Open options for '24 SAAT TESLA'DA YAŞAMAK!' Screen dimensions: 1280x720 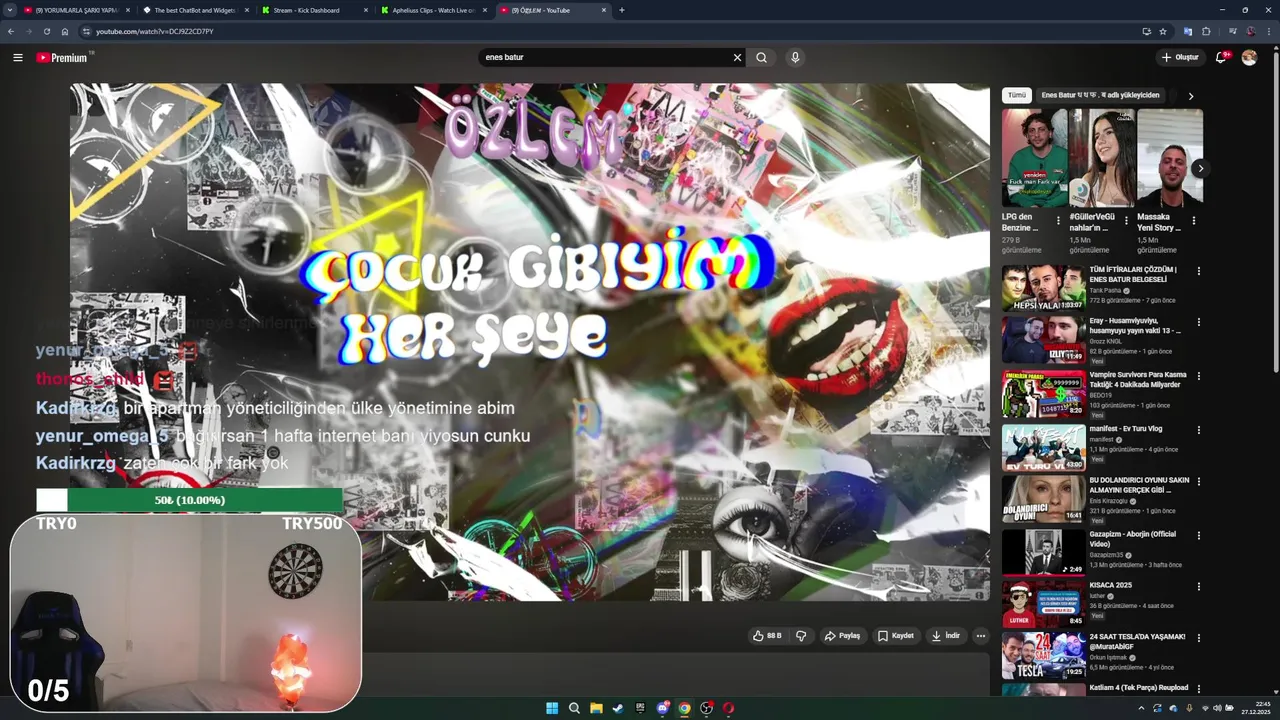point(1198,637)
